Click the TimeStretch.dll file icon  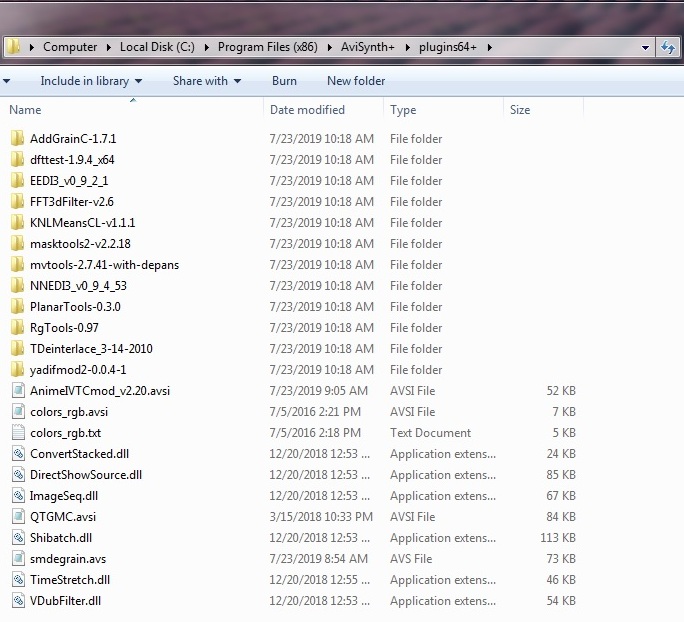point(18,580)
